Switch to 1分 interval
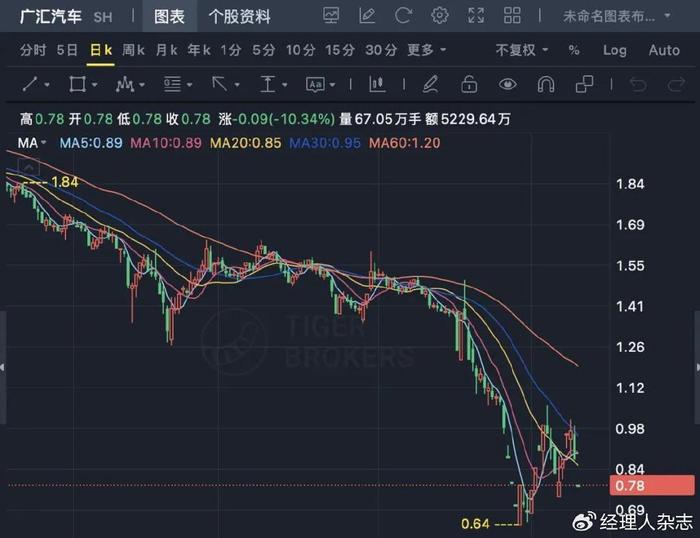 (230, 50)
